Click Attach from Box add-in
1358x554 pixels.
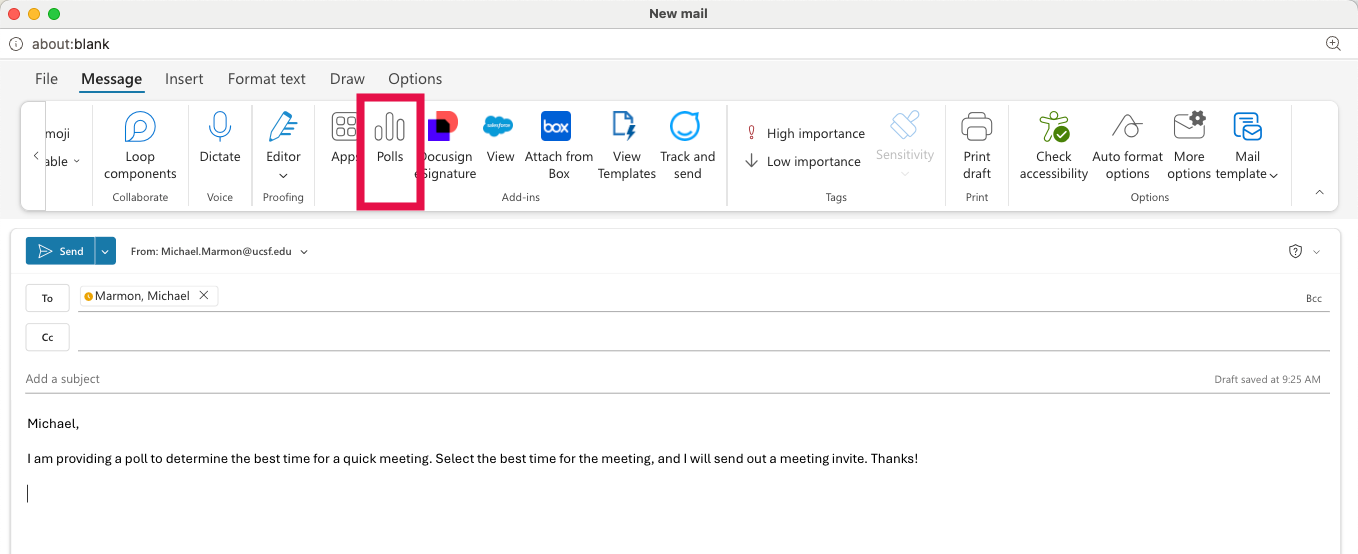coord(559,145)
